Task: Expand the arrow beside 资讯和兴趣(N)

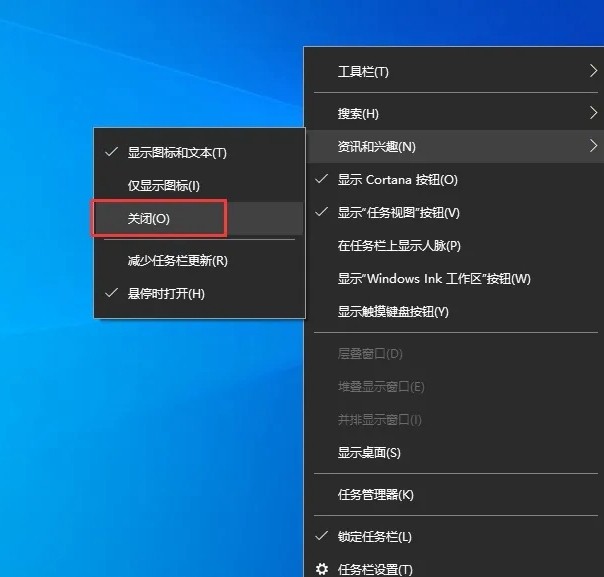Action: coord(594,146)
